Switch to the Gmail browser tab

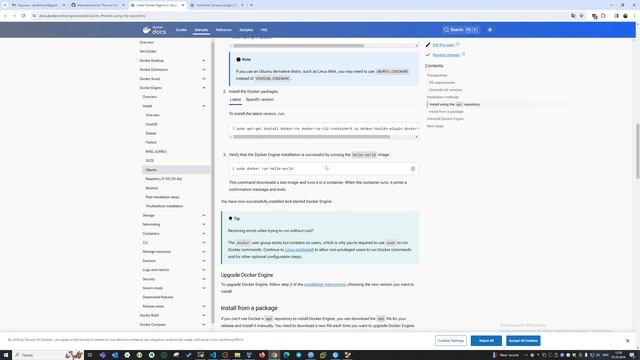(38, 5)
